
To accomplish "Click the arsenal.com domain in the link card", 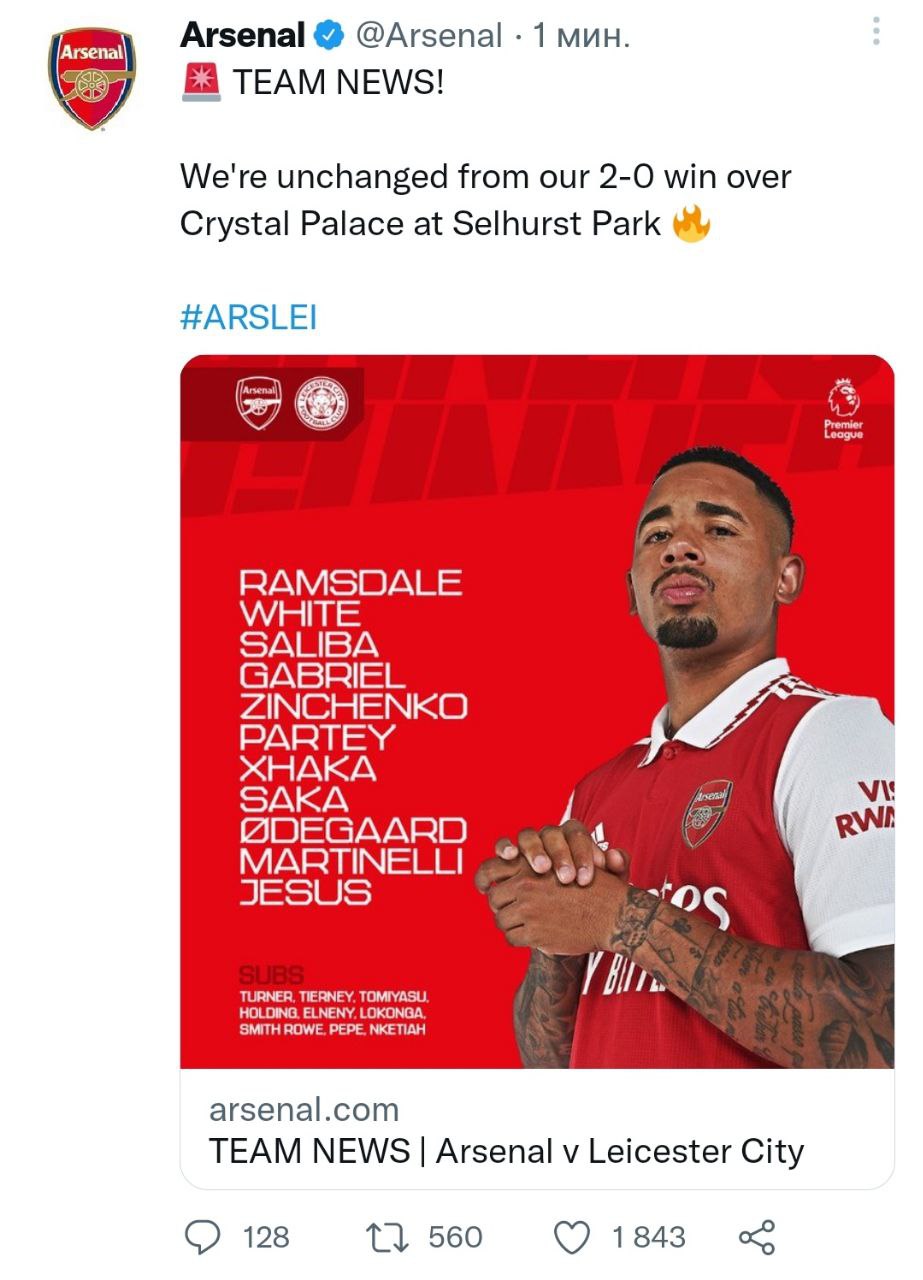I will coord(304,1109).
